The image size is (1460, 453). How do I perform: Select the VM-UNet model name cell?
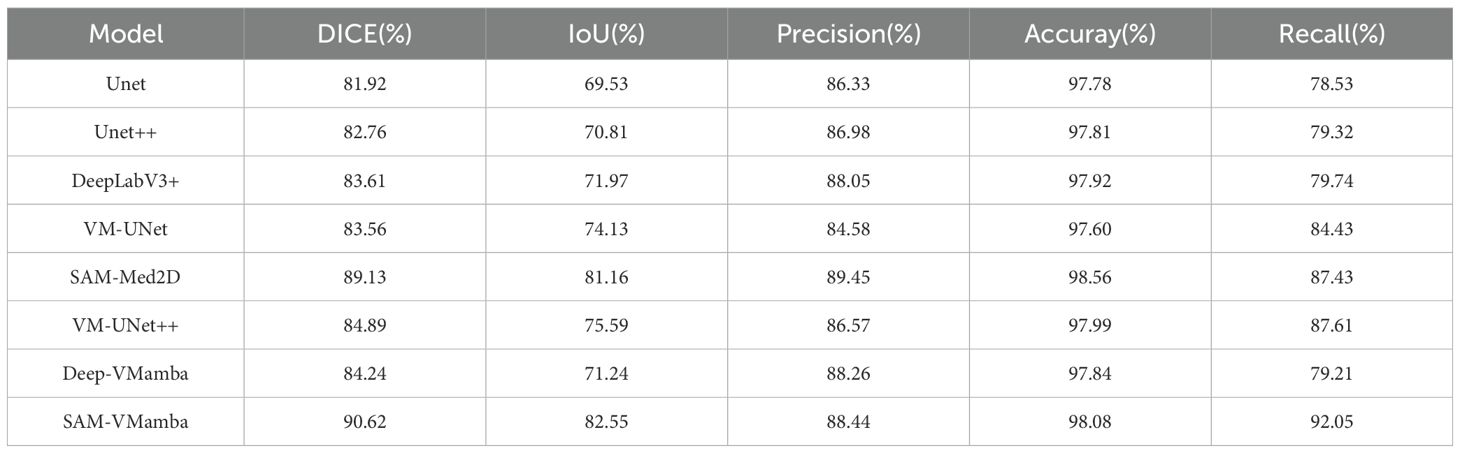pos(126,229)
